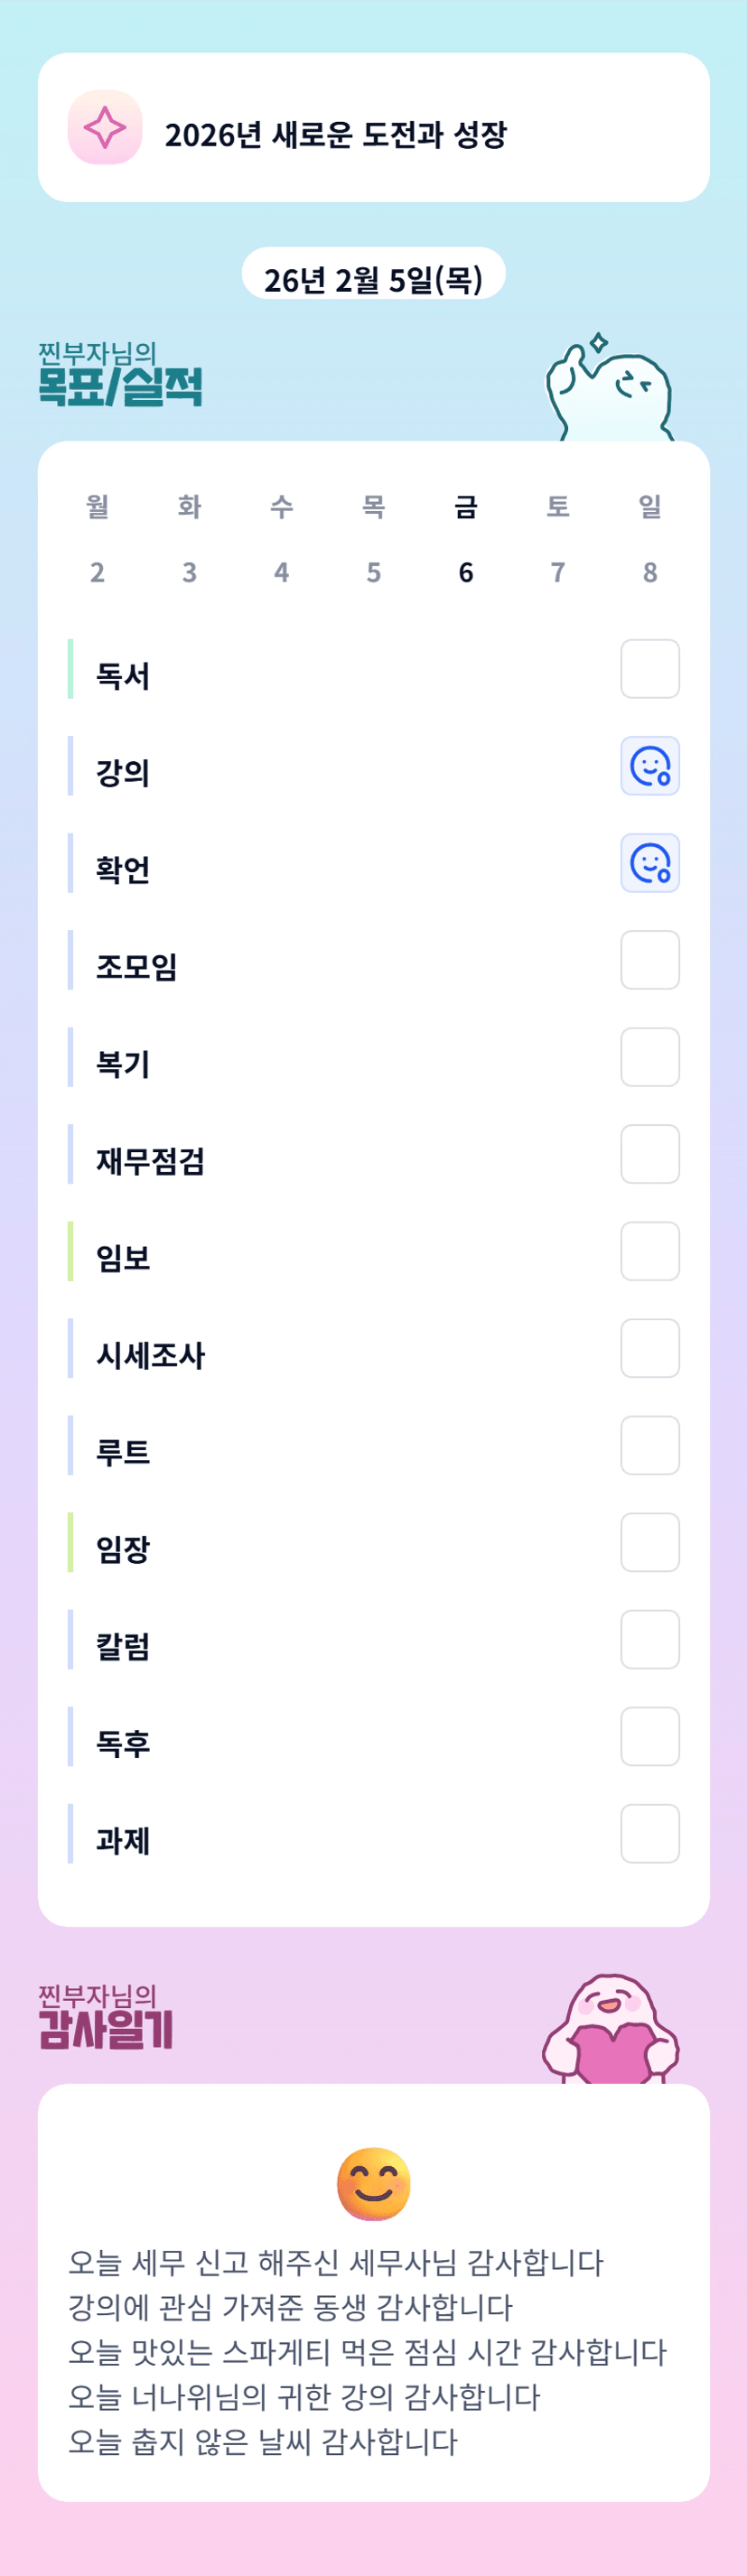
Task: Click the smiling emoji in gratitude diary
Action: coord(373,2183)
